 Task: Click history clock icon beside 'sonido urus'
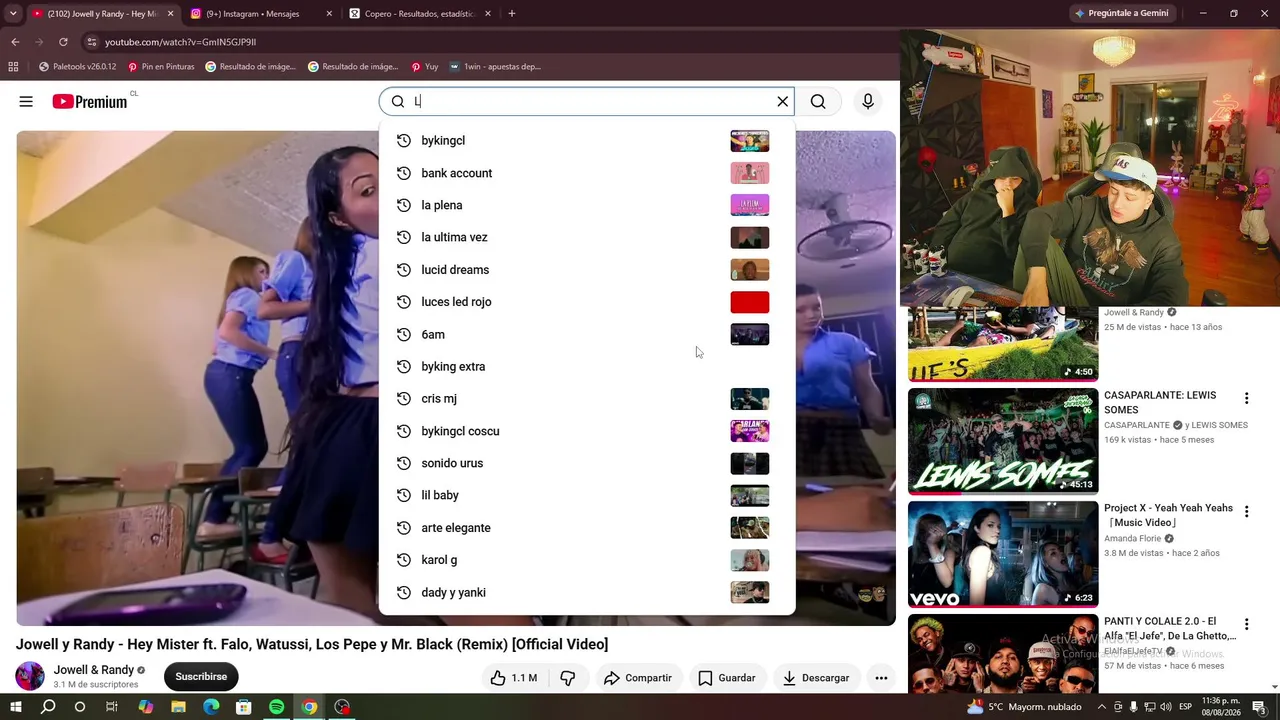[x=404, y=463]
